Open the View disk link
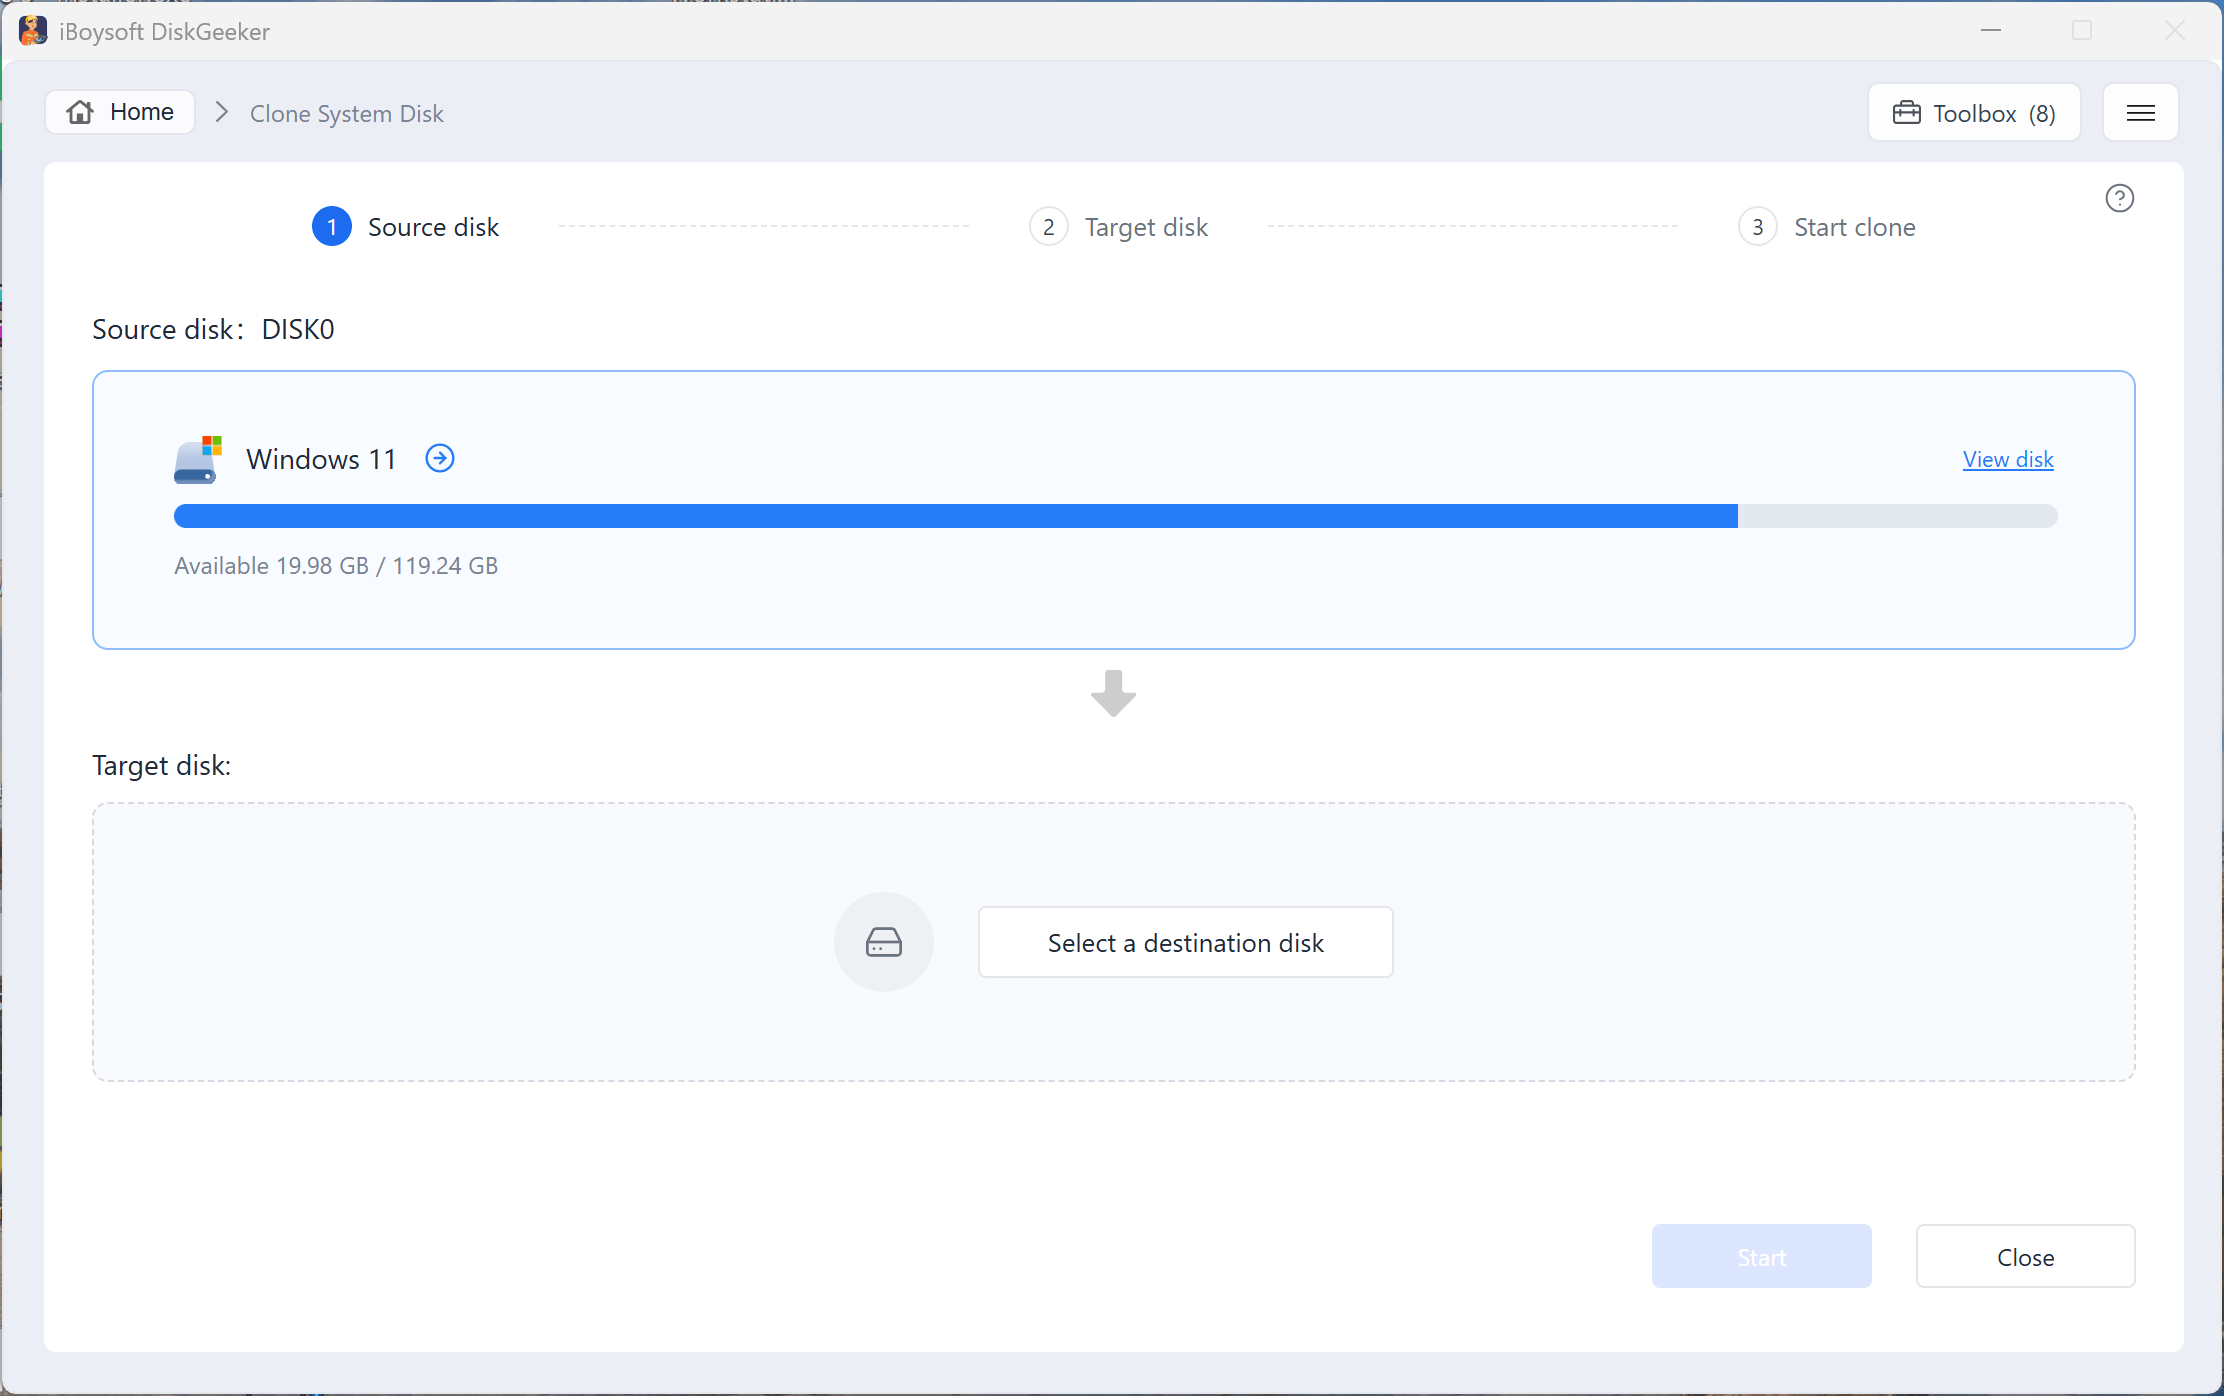This screenshot has width=2224, height=1396. click(2007, 459)
